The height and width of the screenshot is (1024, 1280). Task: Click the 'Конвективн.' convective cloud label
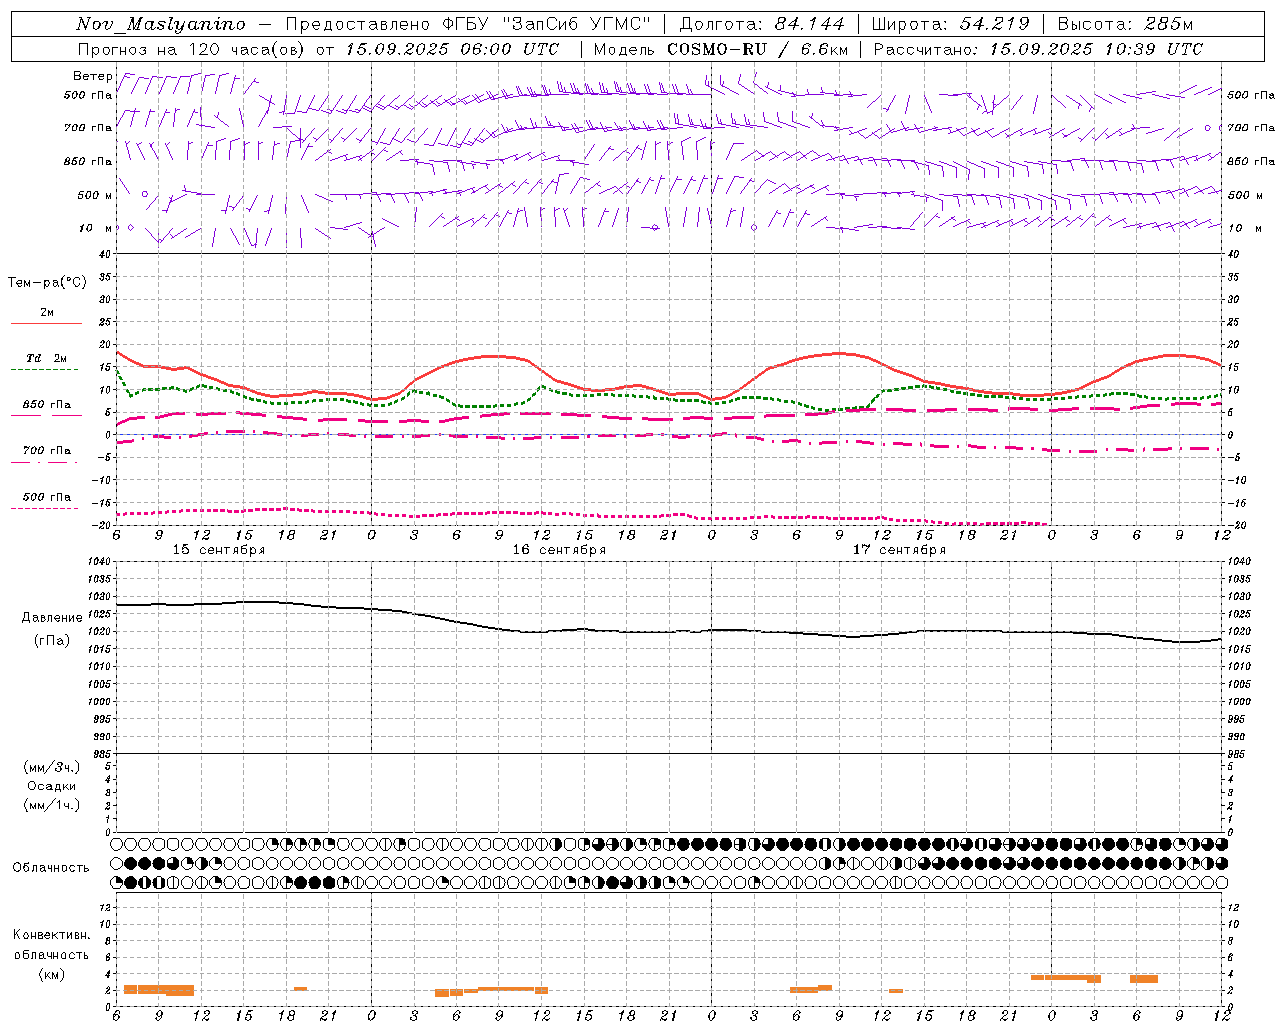click(x=51, y=935)
